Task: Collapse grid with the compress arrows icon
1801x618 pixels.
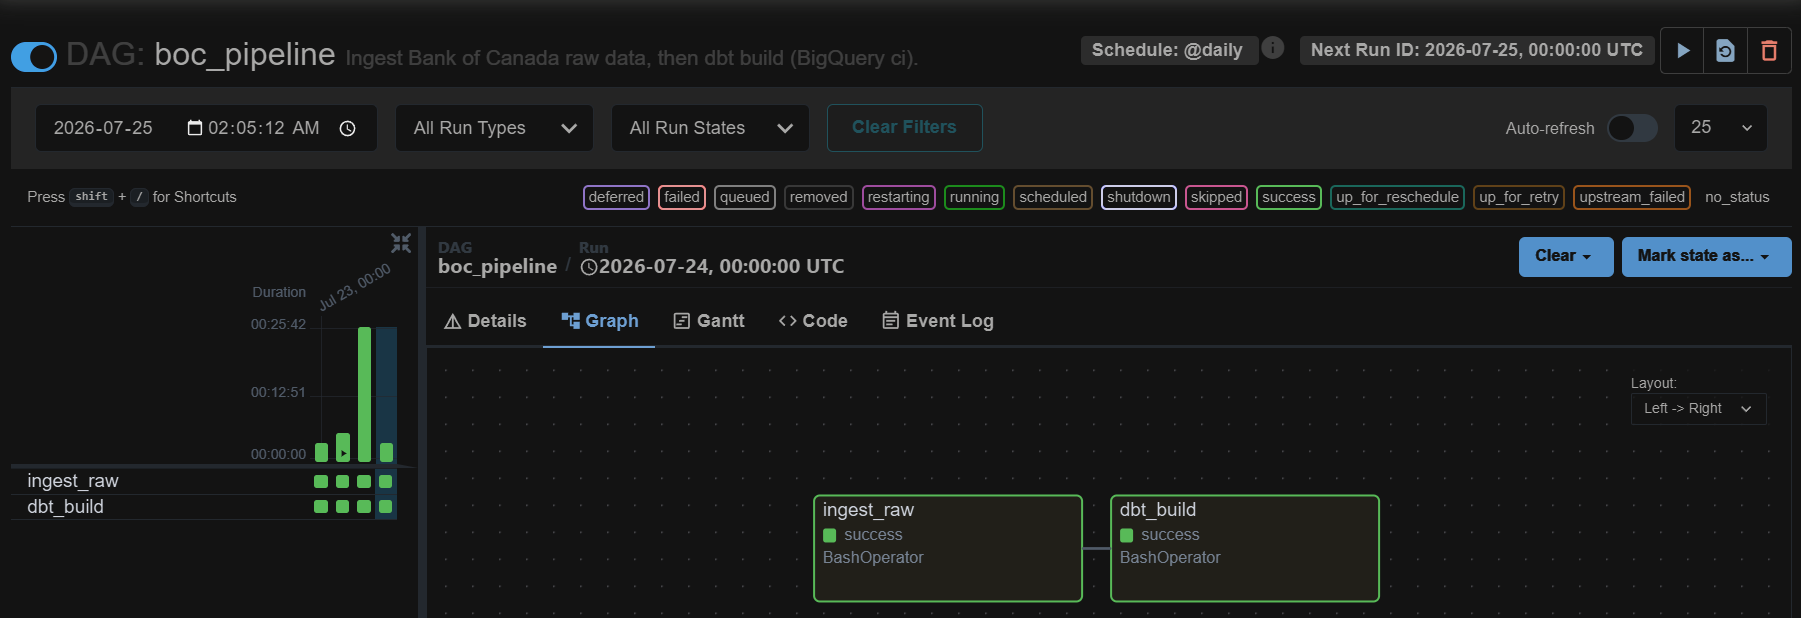Action: 401,243
